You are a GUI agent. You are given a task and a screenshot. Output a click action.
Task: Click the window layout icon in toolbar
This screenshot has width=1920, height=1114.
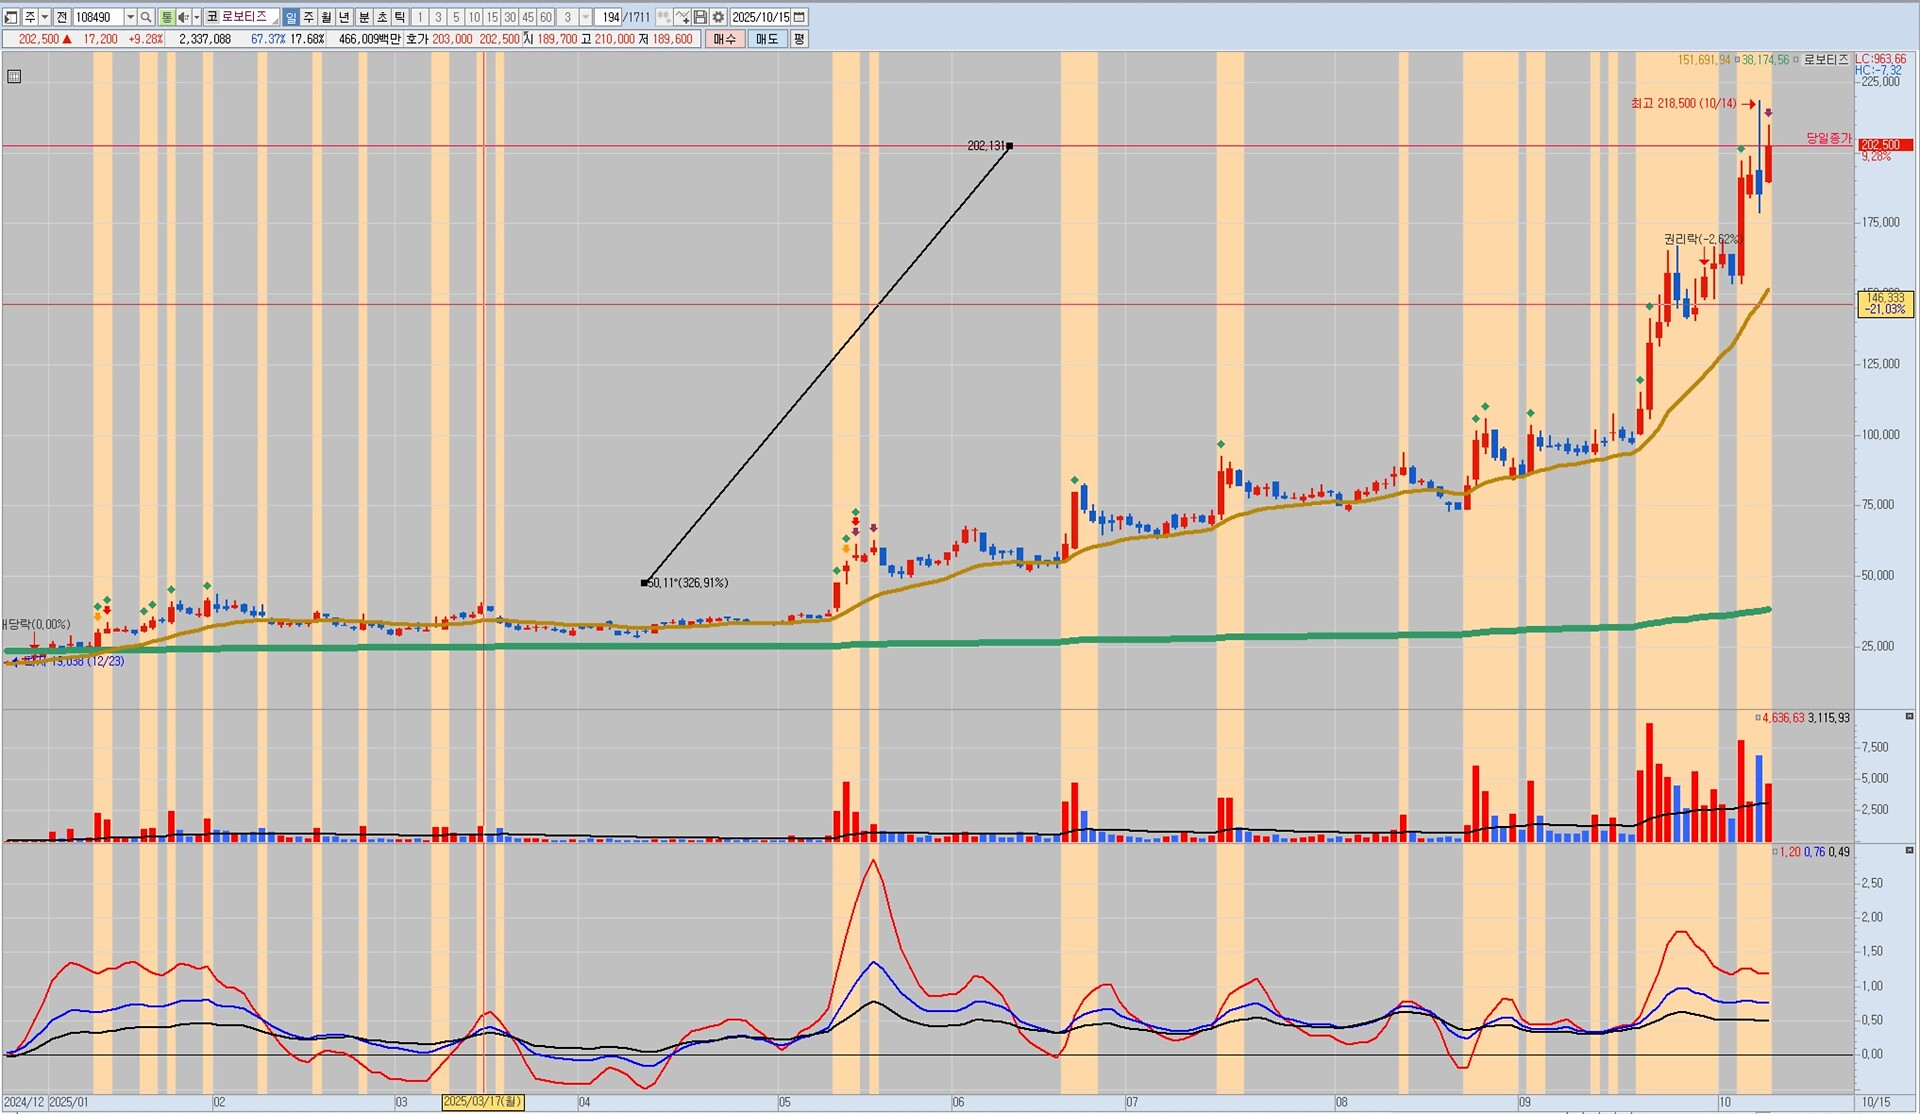point(11,17)
